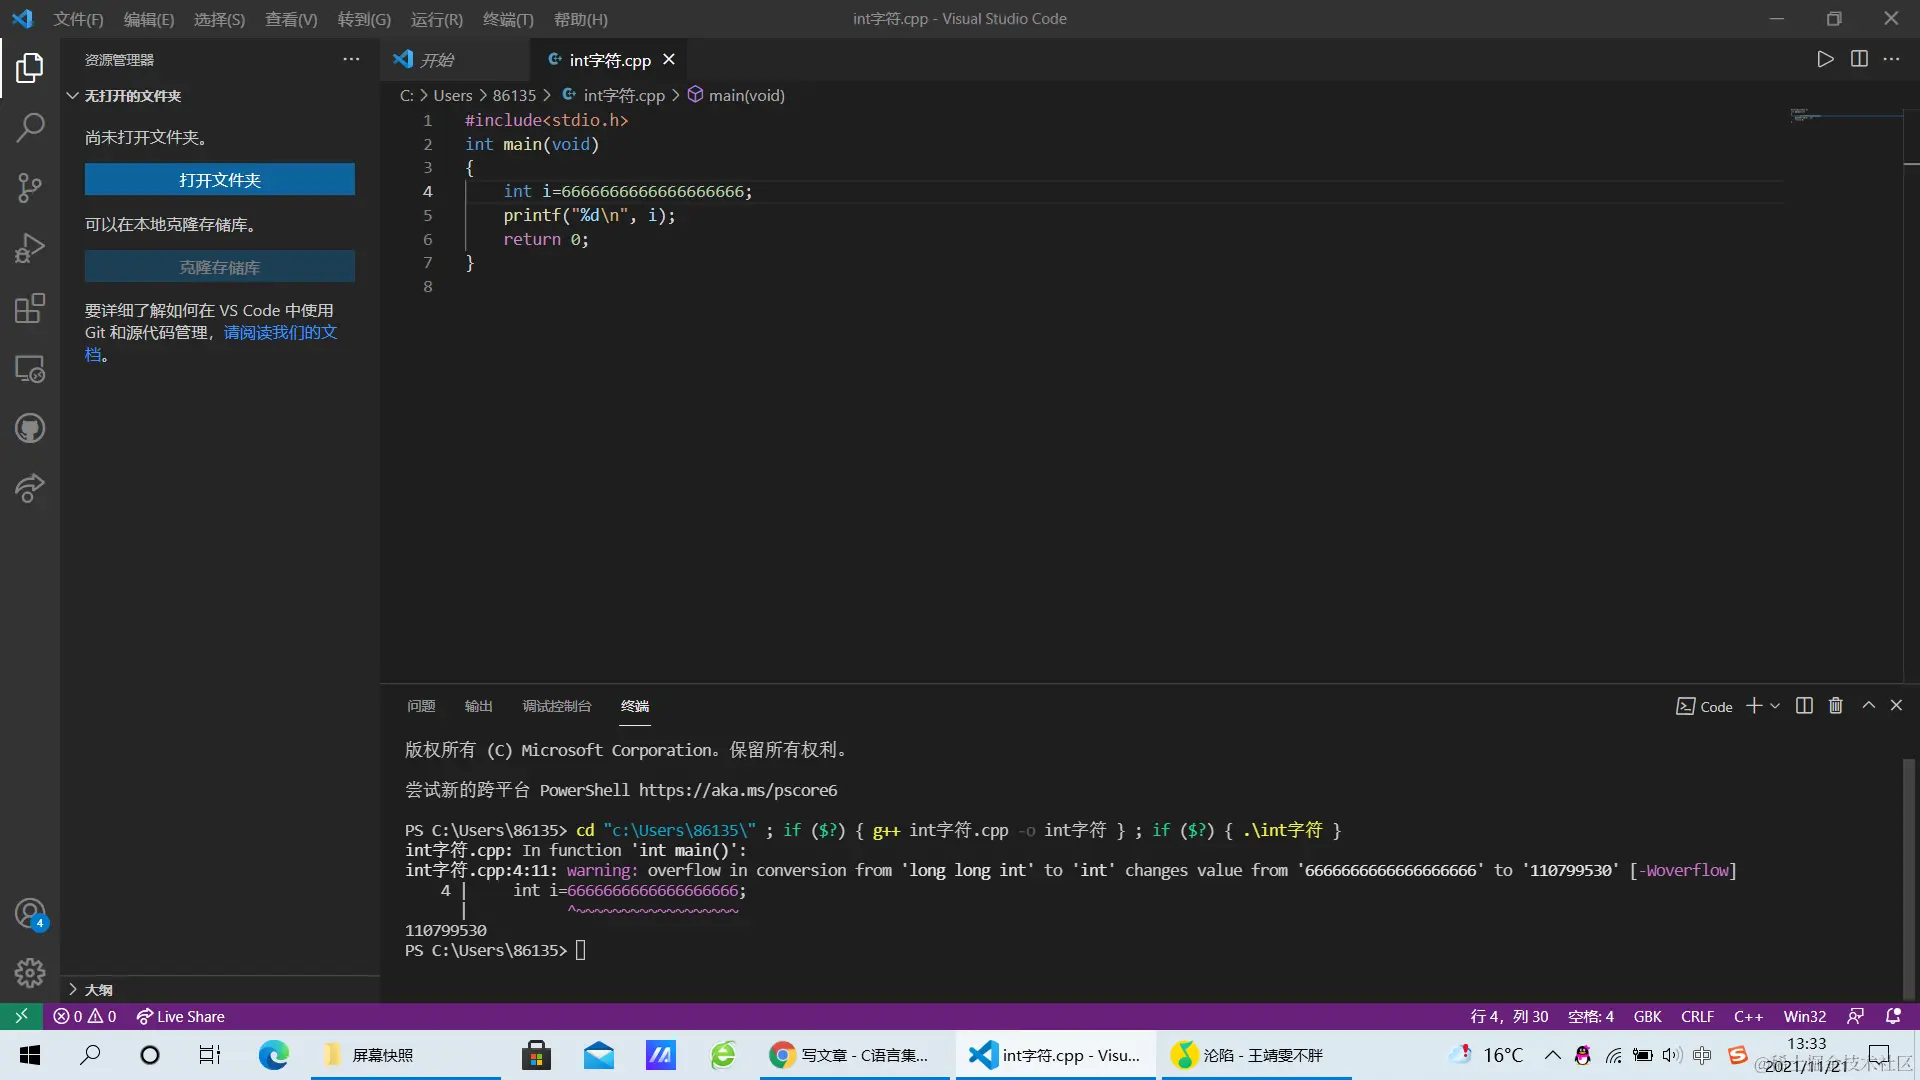
Task: Maximize terminal panel size with chevron-up
Action: coord(1868,706)
